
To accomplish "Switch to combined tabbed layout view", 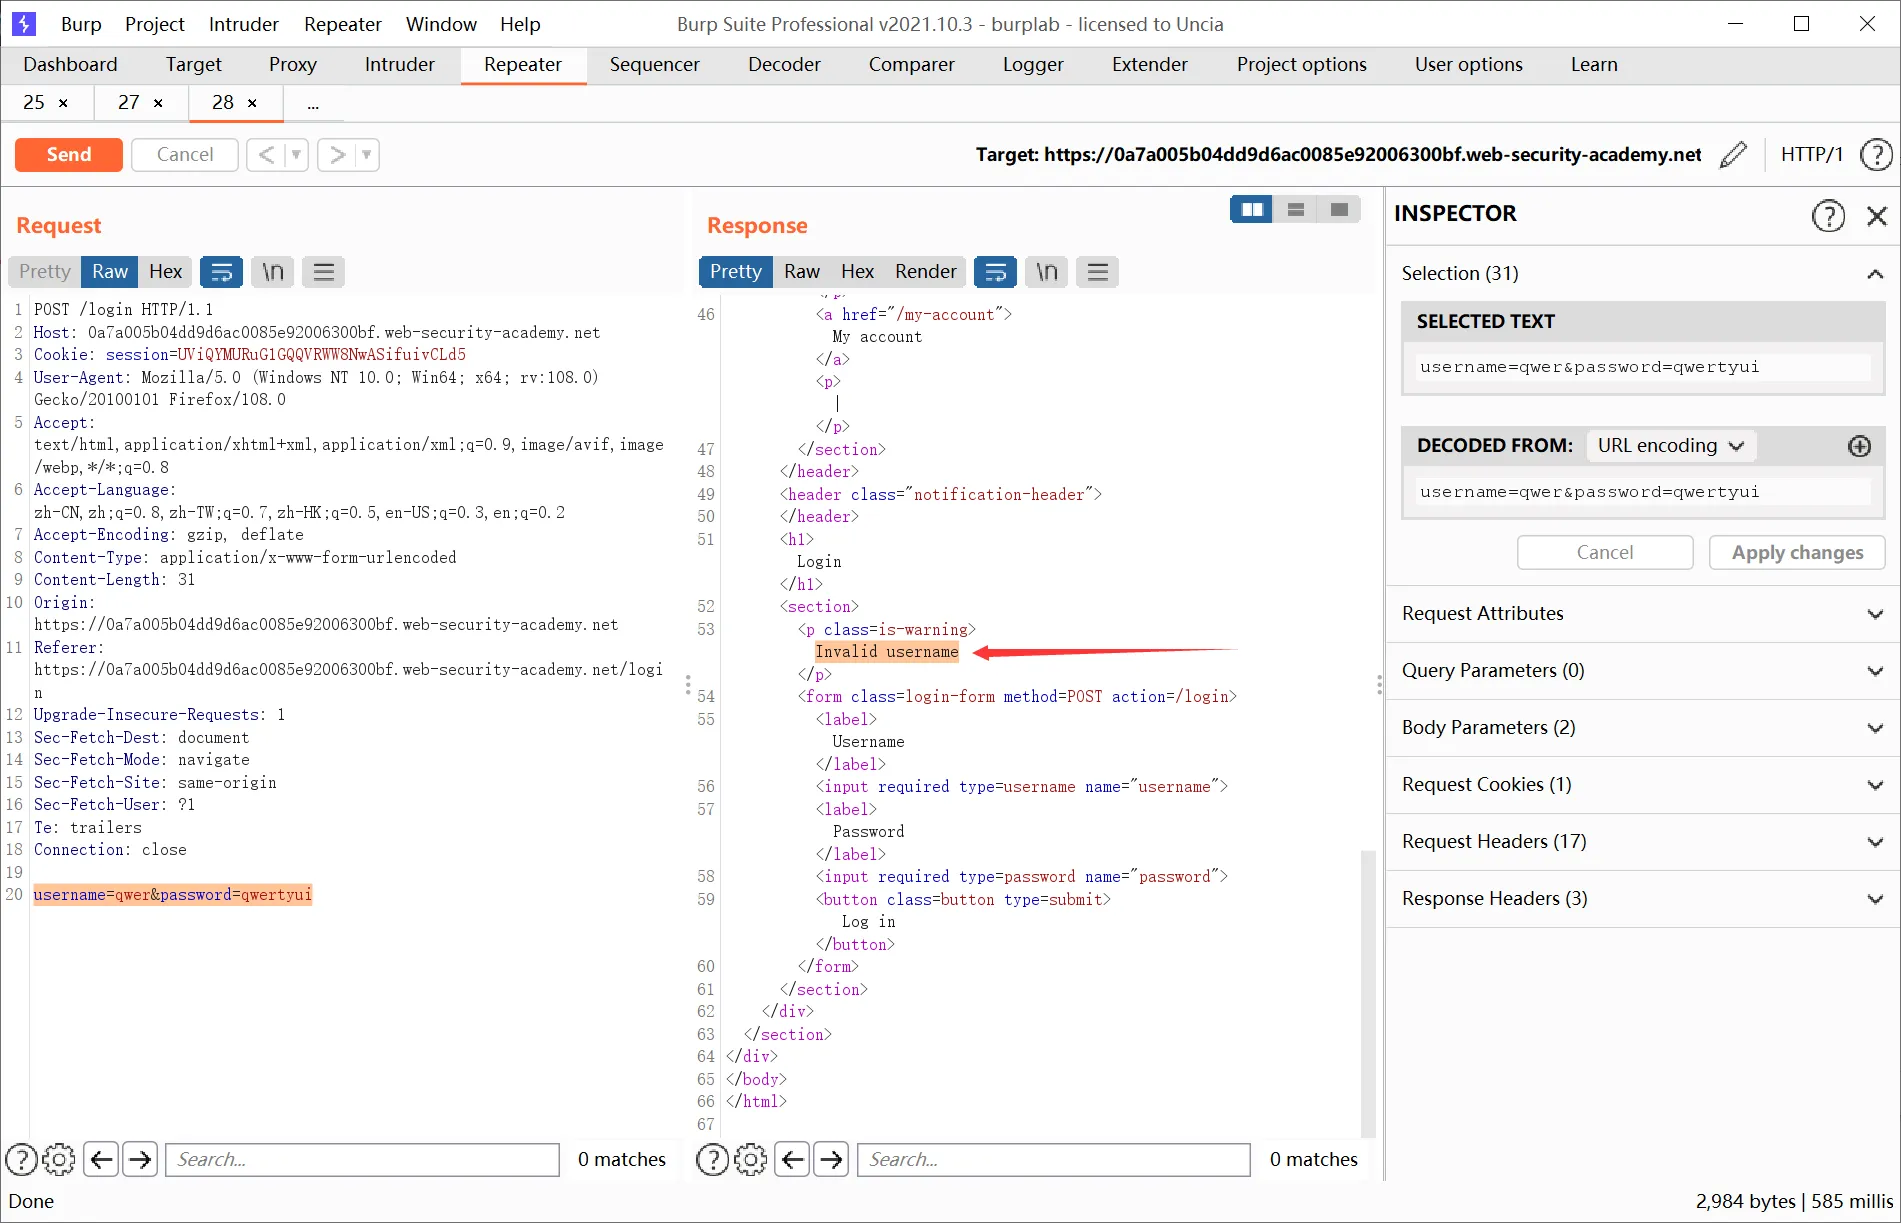I will click(x=1340, y=209).
